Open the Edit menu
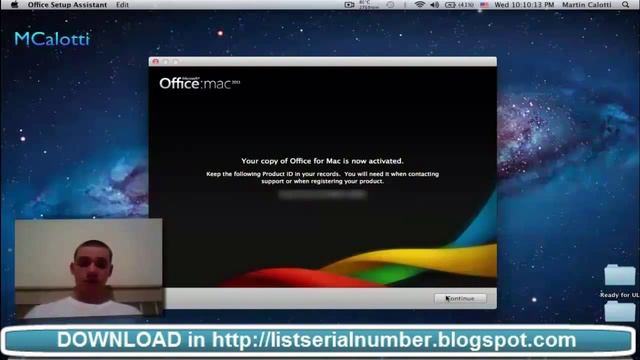The image size is (640, 360). tap(122, 5)
